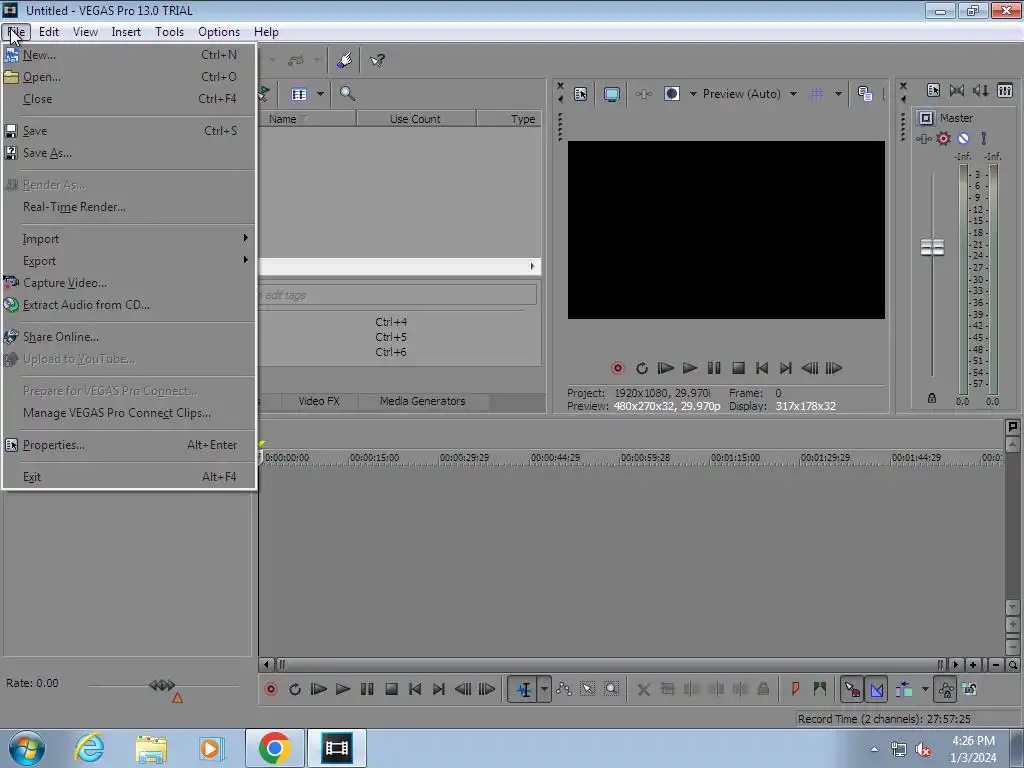Open Project Media views dropdown arrow
Viewport: 1024px width, 768px height.
point(321,94)
